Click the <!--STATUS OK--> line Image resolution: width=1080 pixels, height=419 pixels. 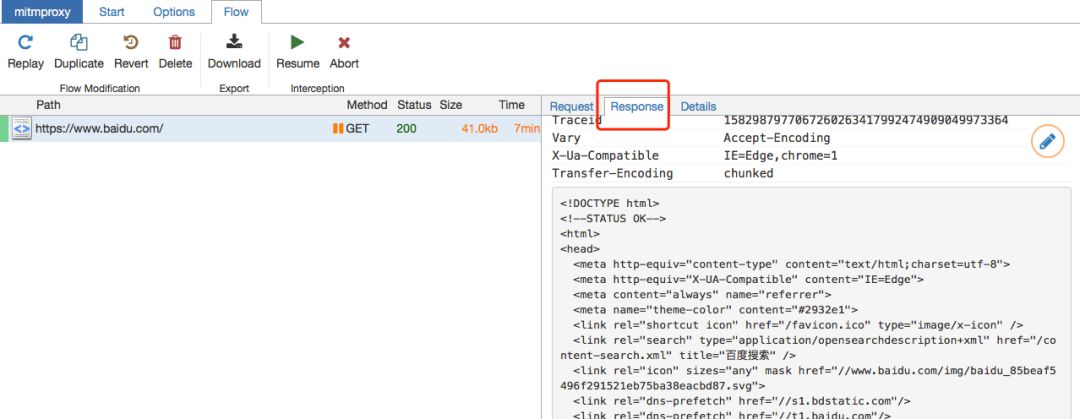(613, 218)
